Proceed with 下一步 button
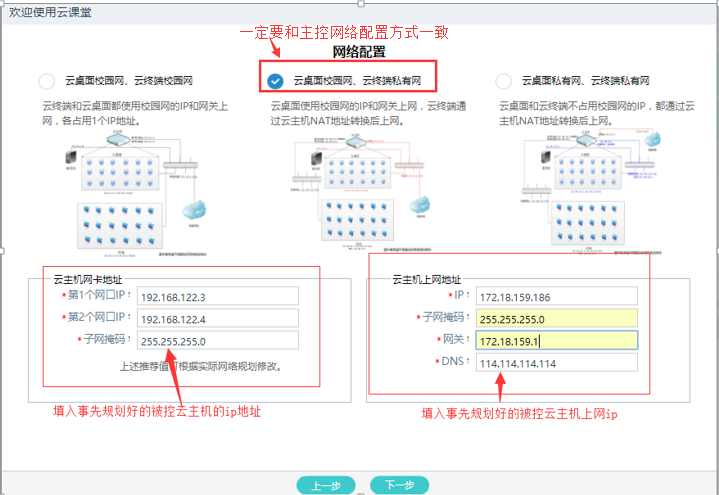Viewport: 719px width, 495px height. coord(399,485)
